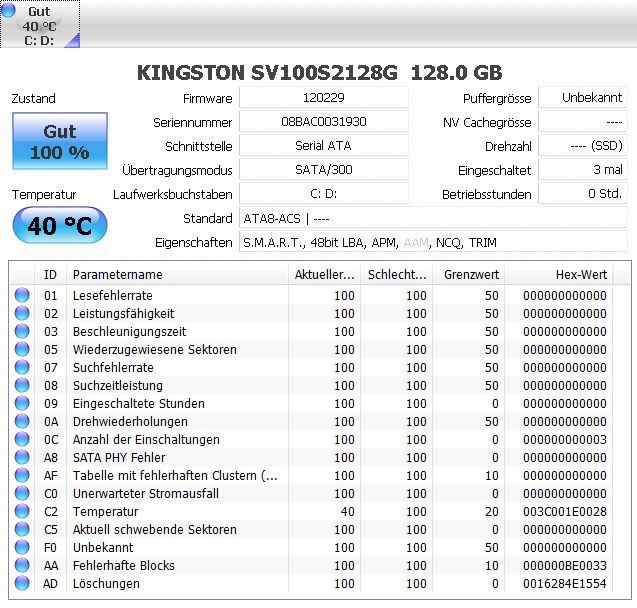
Task: Click the Schnittstelle field Serial ATA
Action: tap(324, 145)
